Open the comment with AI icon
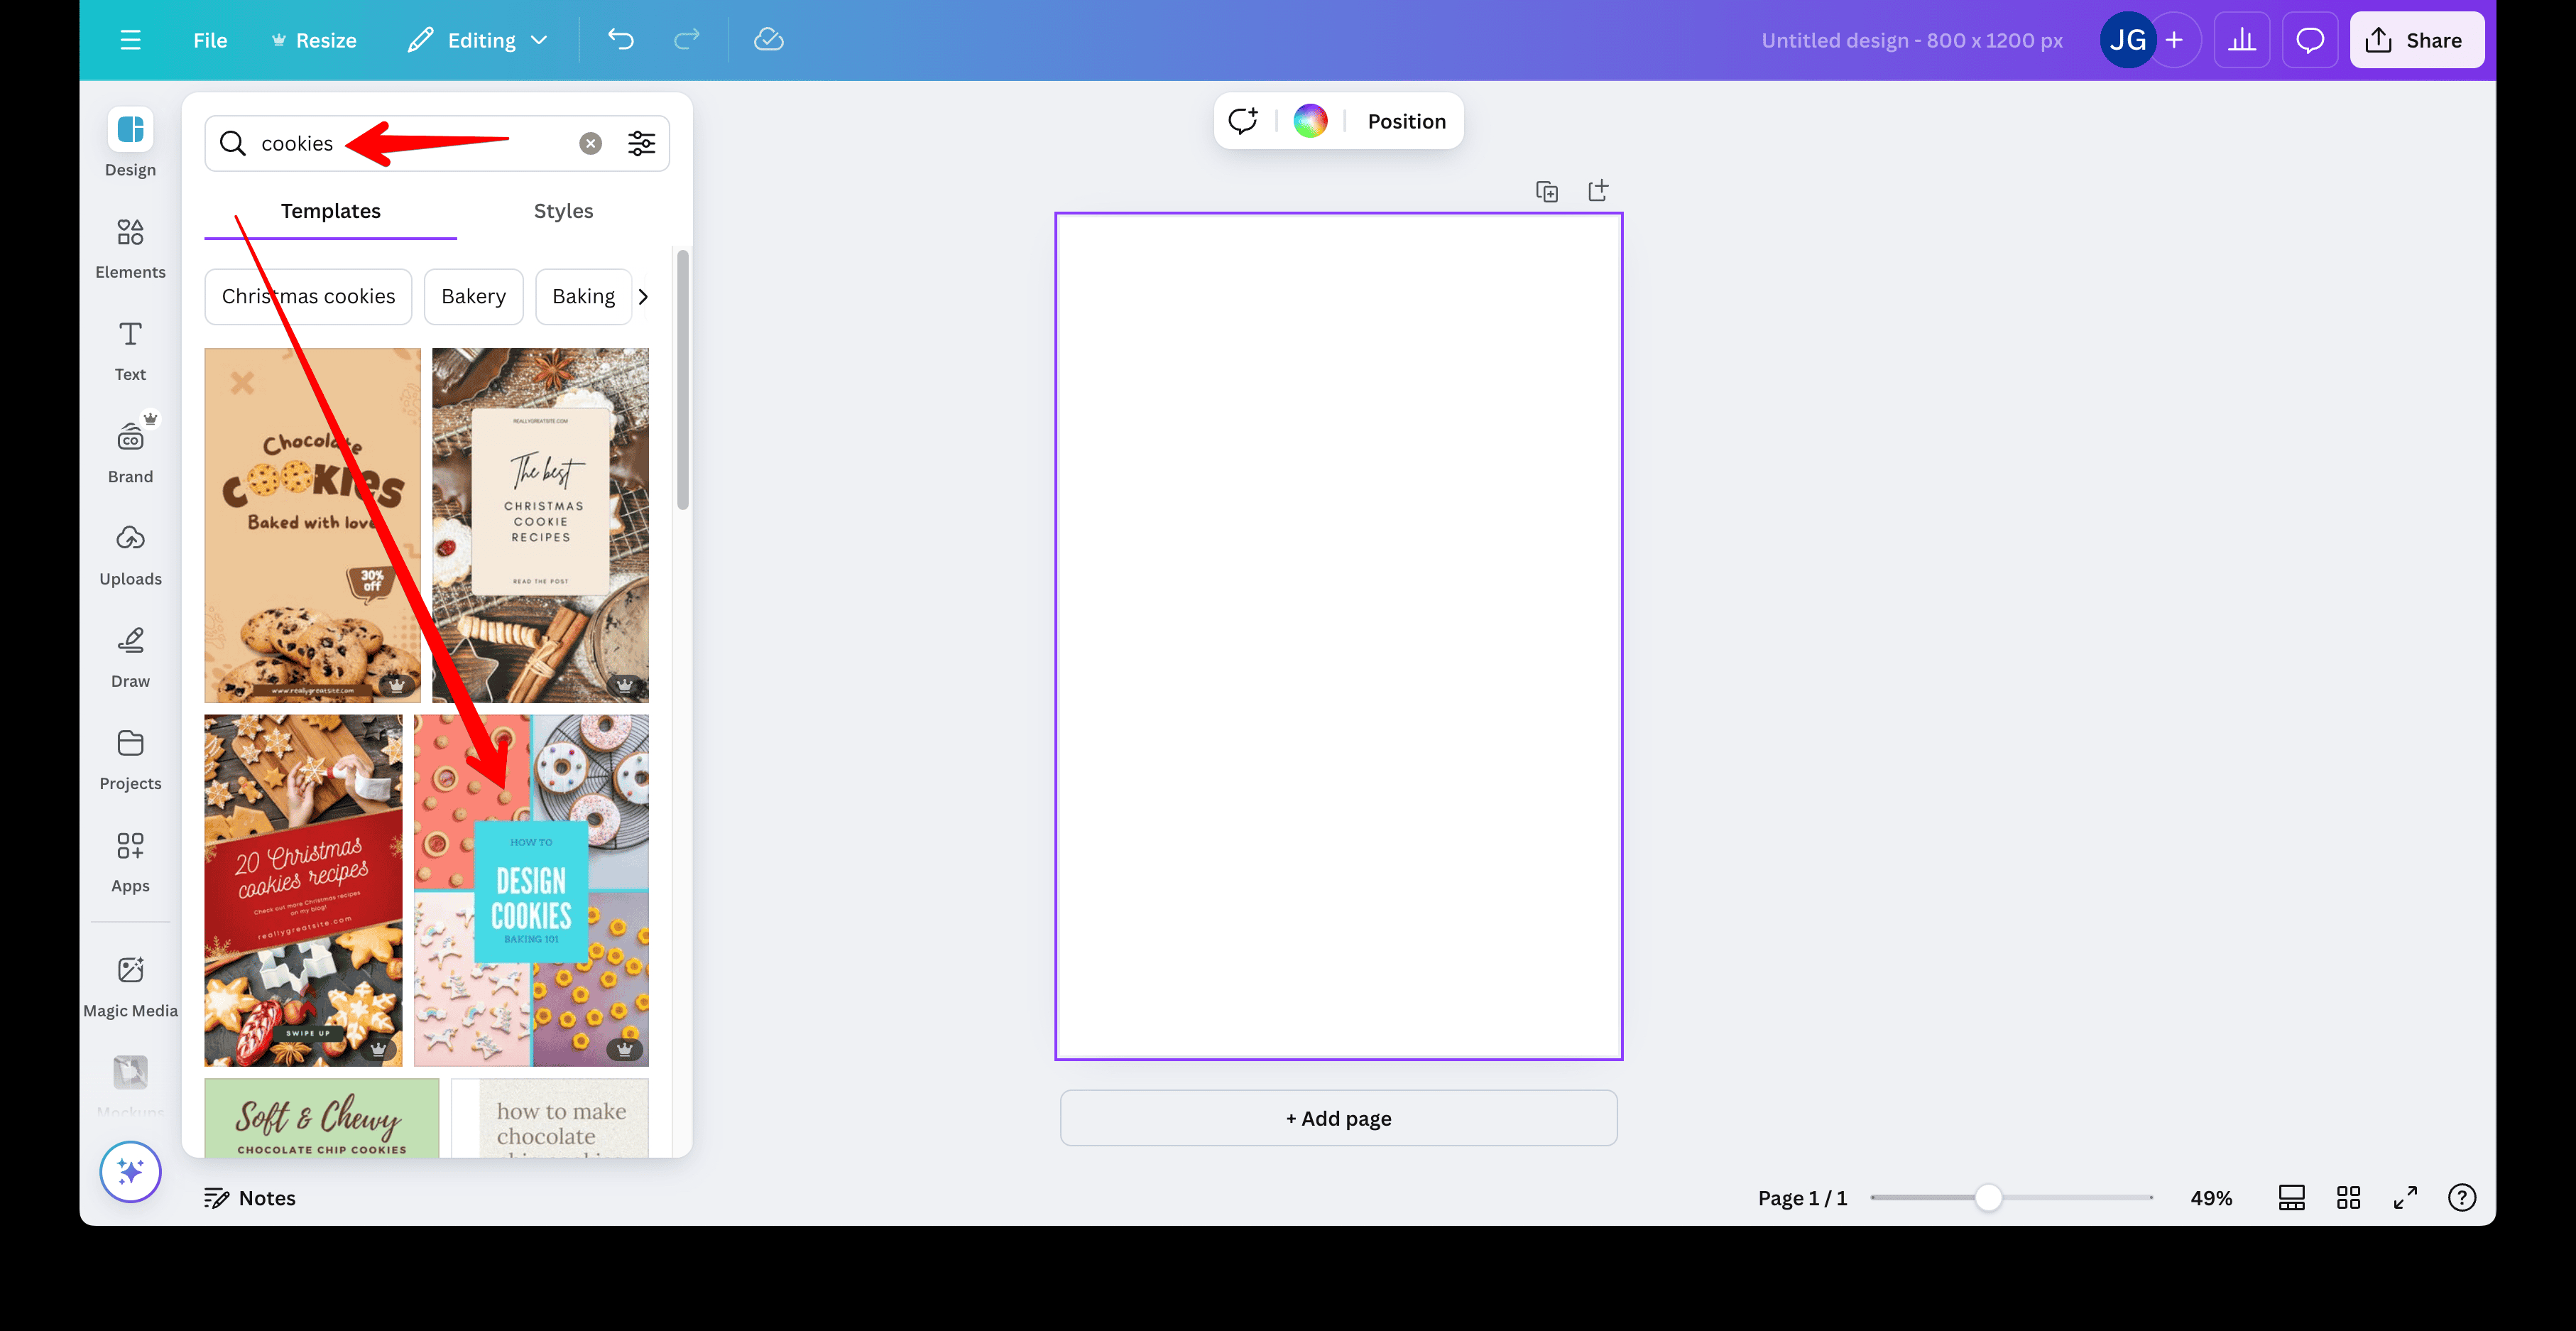 [1243, 121]
